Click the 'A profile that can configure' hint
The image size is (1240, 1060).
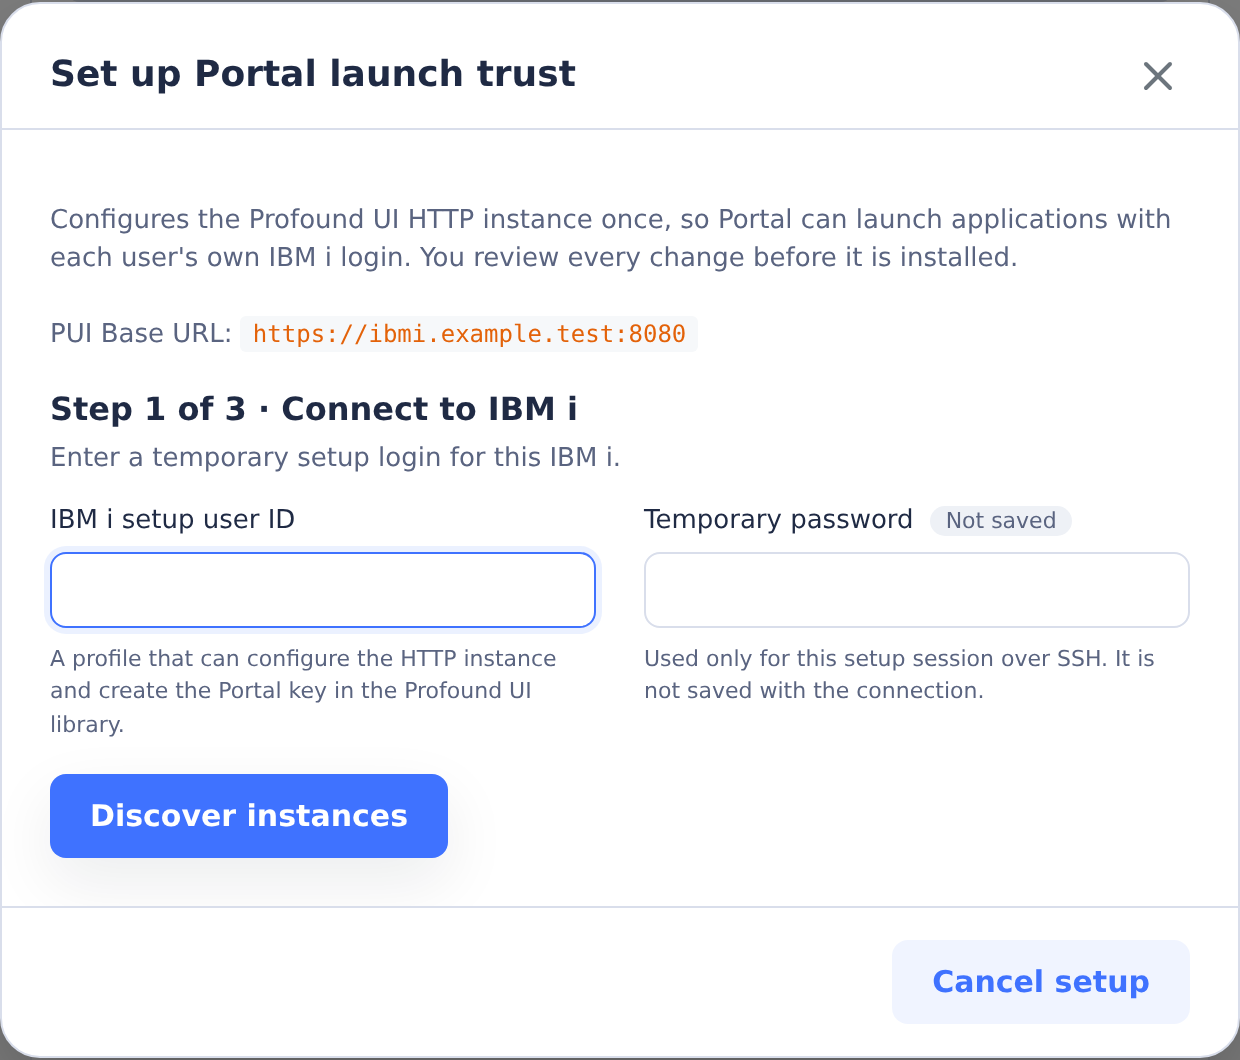304,691
